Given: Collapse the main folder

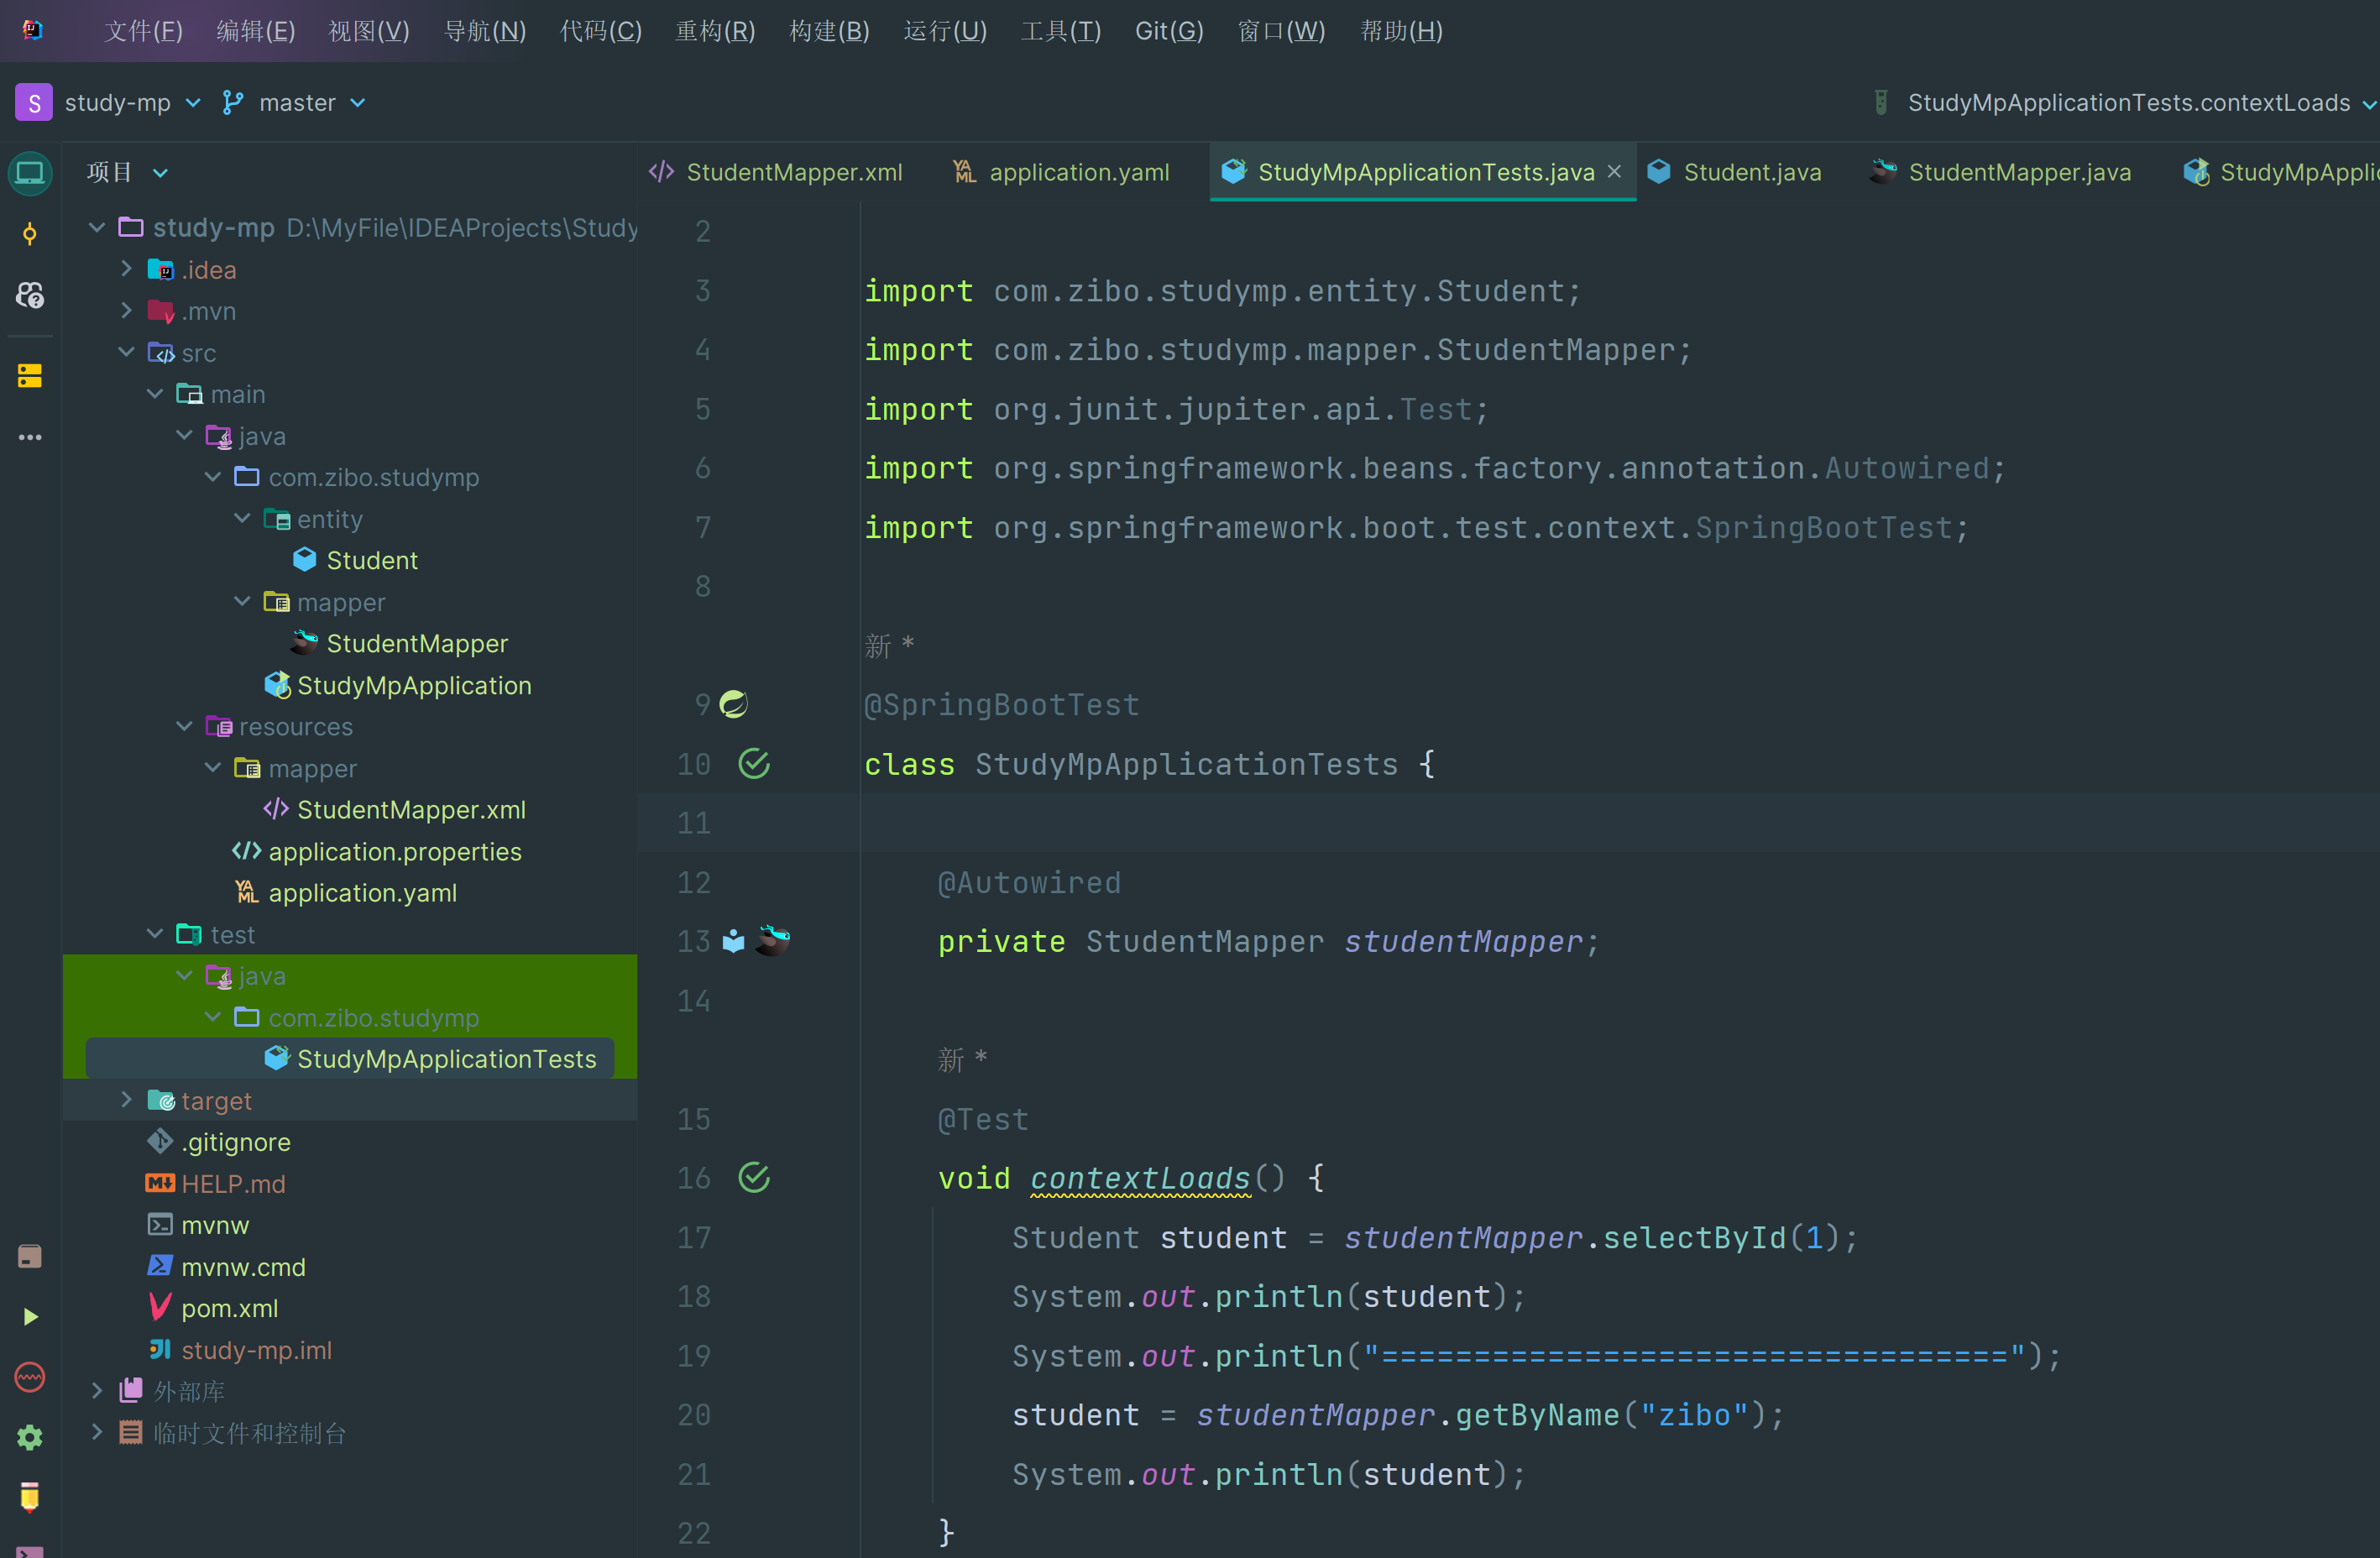Looking at the screenshot, I should (155, 394).
